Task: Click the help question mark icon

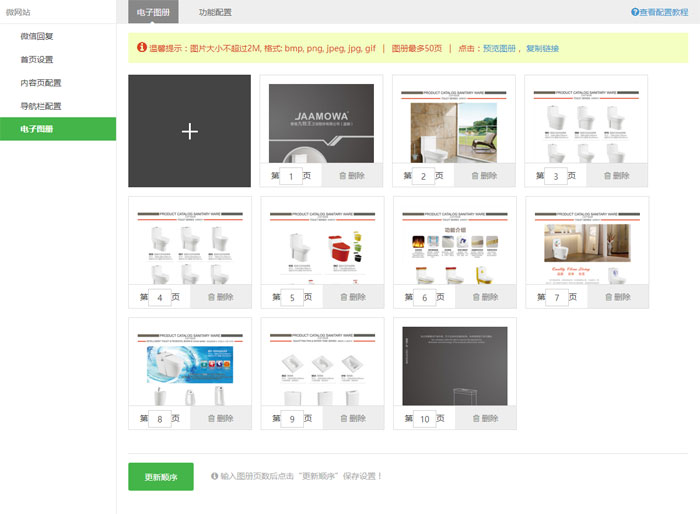Action: click(x=635, y=12)
